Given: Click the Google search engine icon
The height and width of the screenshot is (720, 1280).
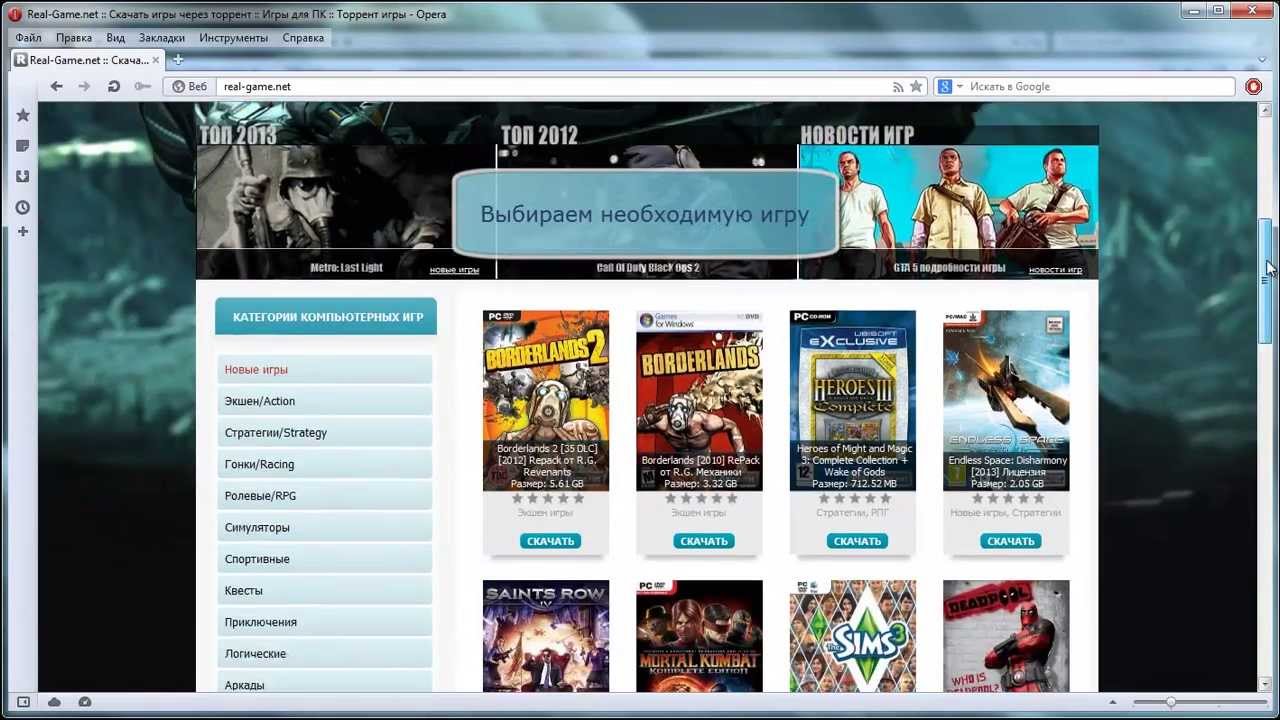Looking at the screenshot, I should 944,87.
